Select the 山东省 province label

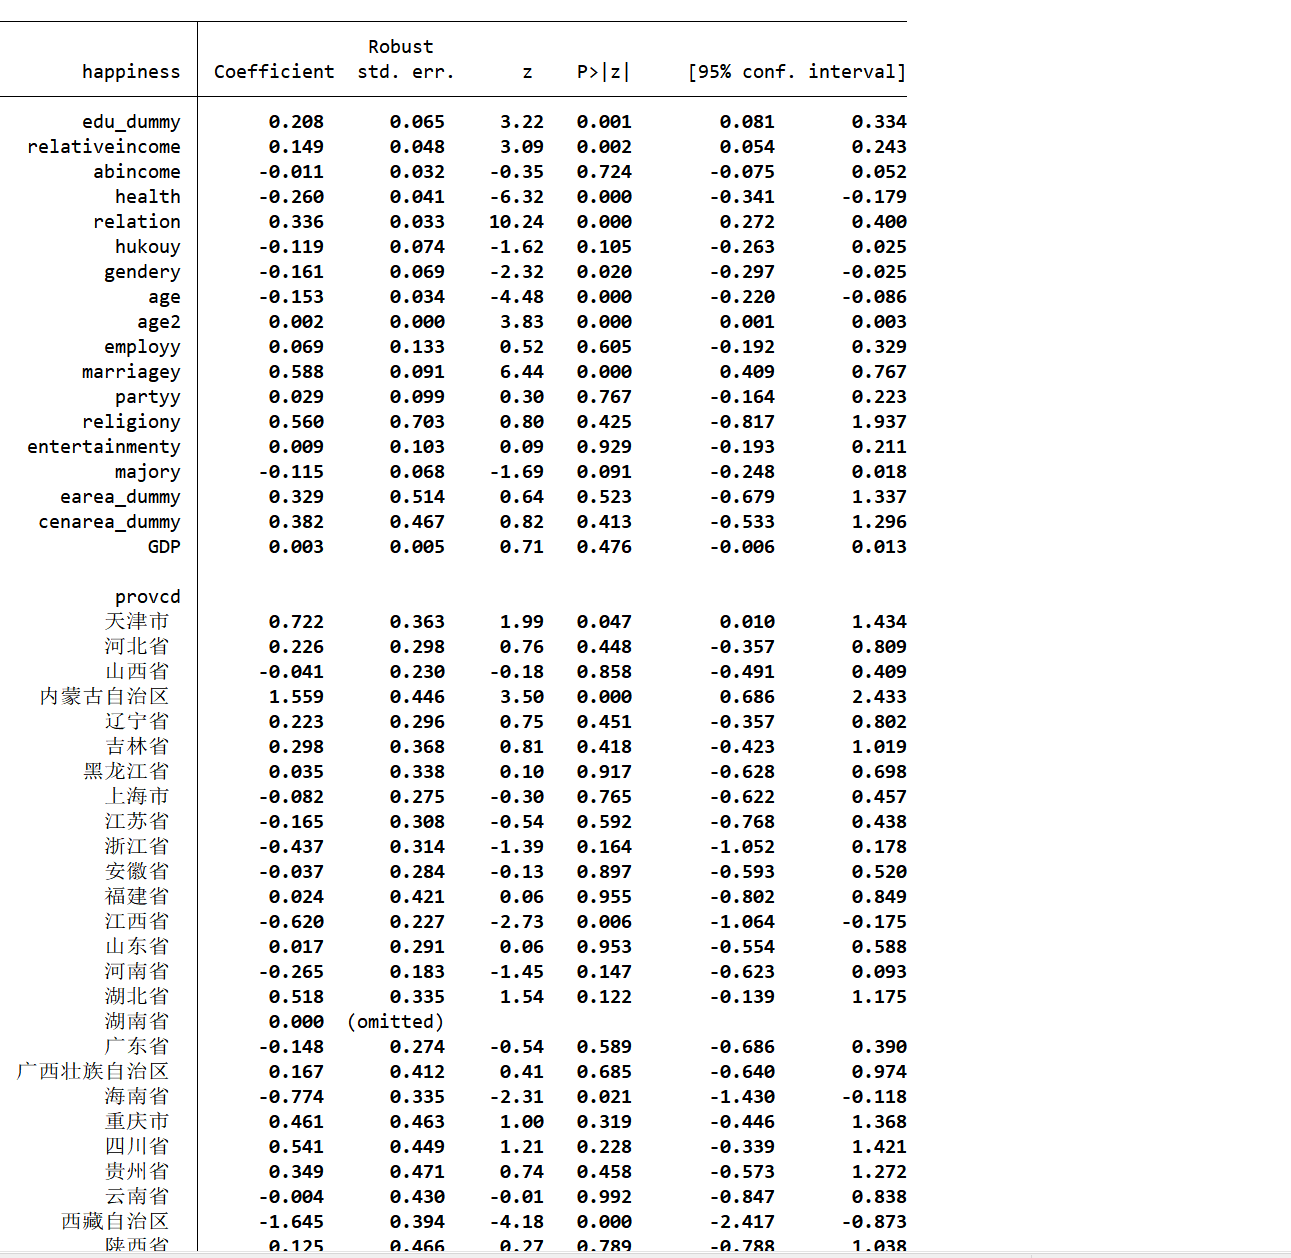[x=137, y=947]
